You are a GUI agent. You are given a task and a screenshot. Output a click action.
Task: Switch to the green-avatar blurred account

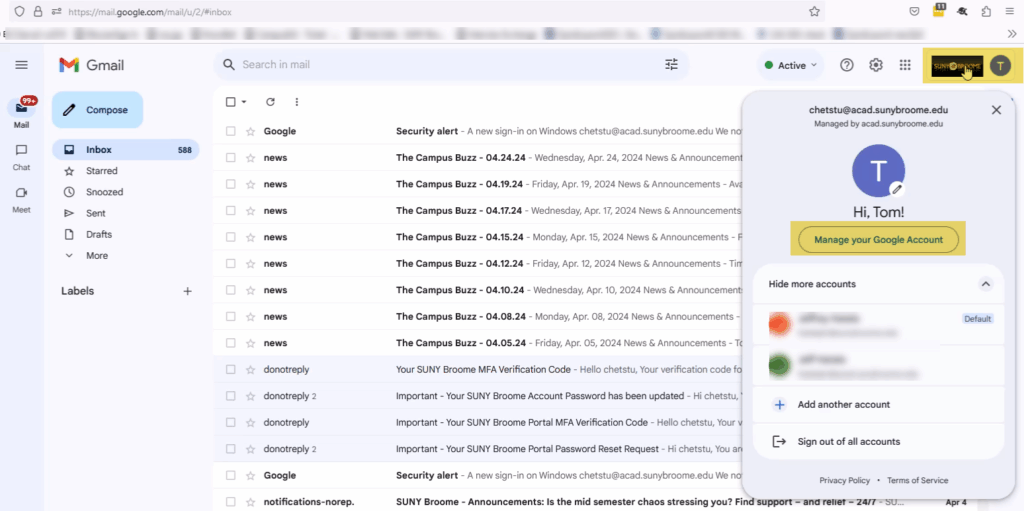click(x=878, y=366)
